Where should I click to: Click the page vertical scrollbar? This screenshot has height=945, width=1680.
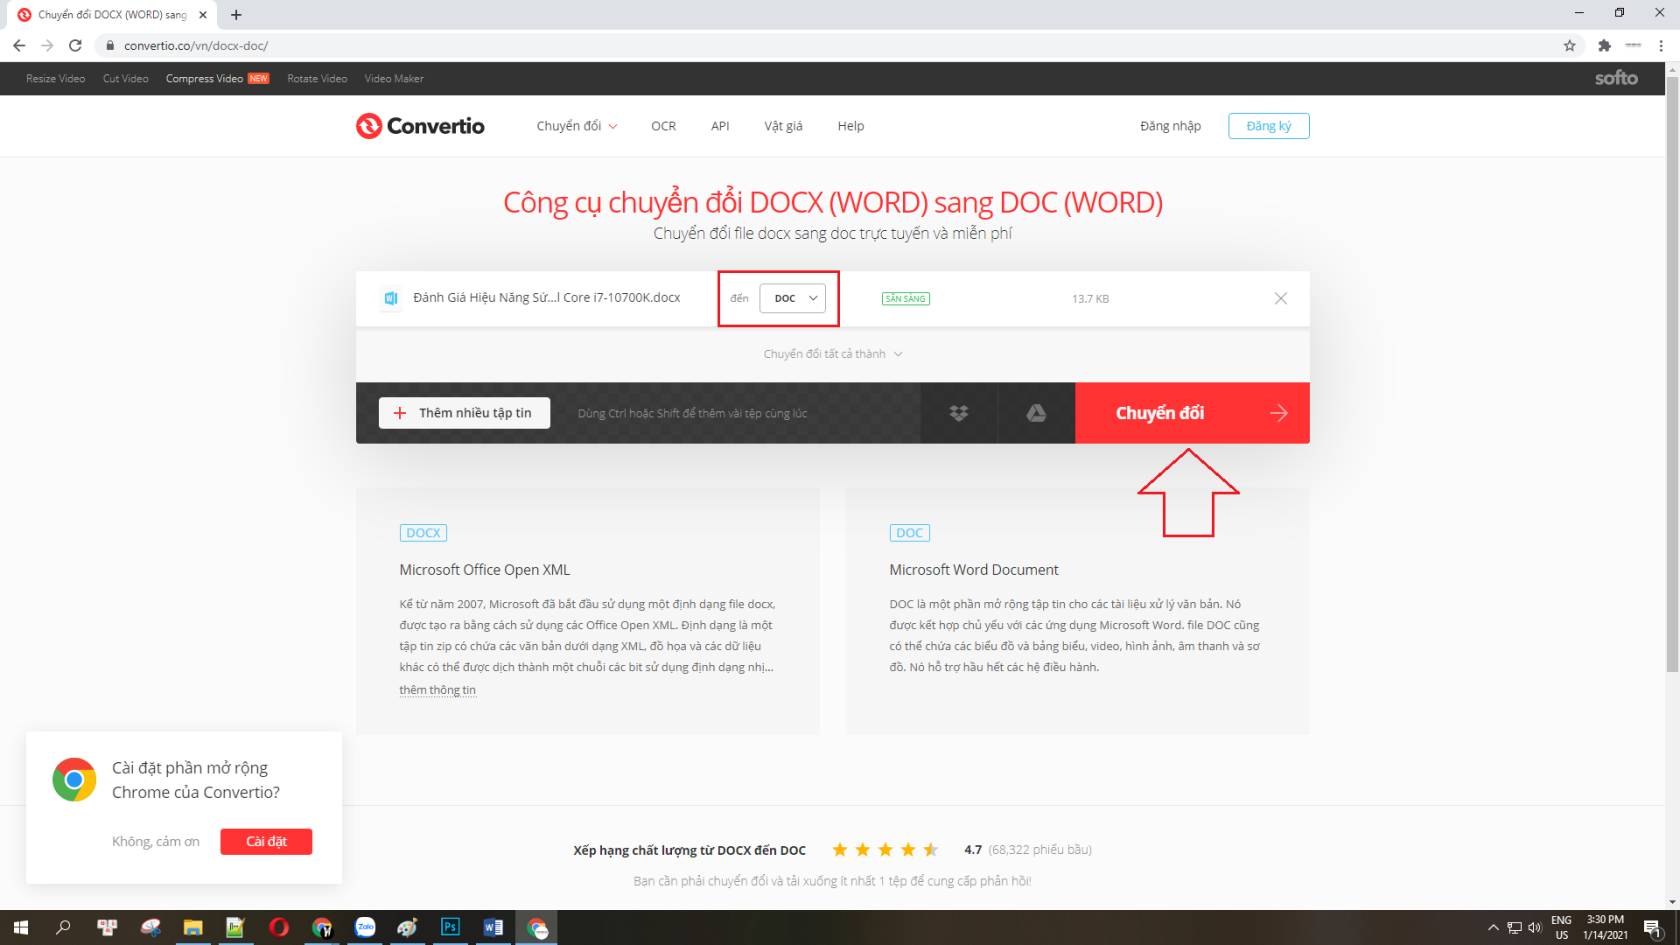(1672, 373)
